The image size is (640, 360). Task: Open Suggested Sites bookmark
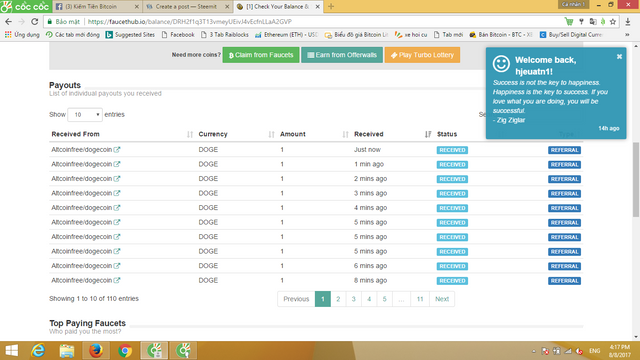(x=130, y=35)
